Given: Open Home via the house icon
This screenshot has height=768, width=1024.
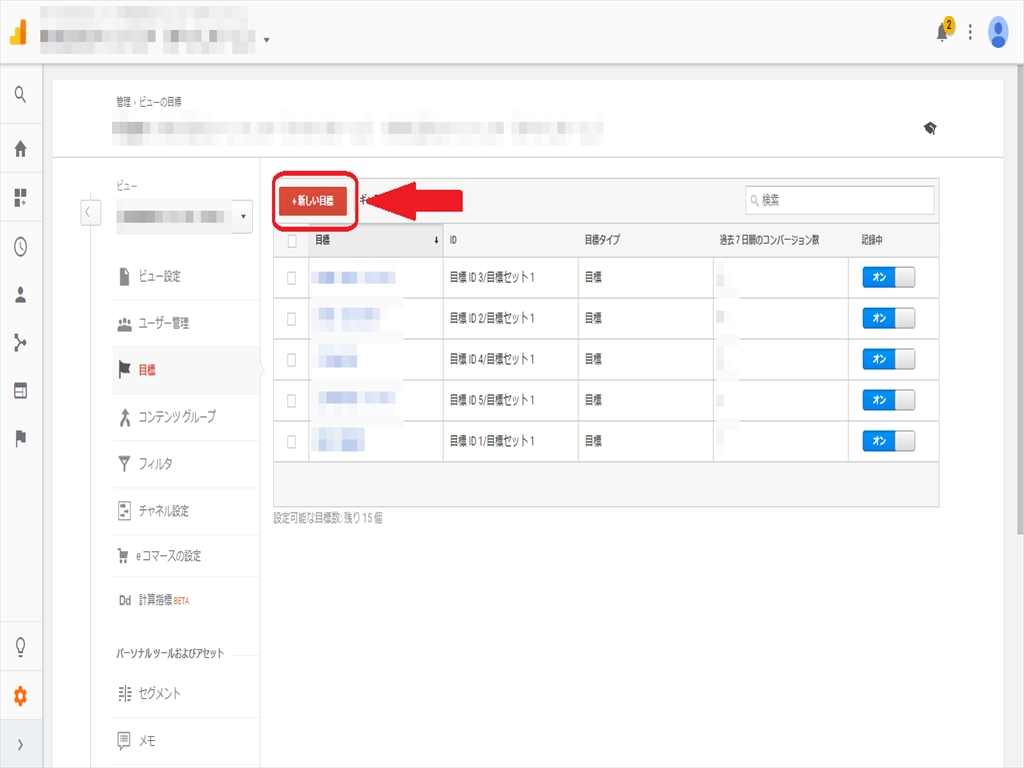Looking at the screenshot, I should 20,149.
